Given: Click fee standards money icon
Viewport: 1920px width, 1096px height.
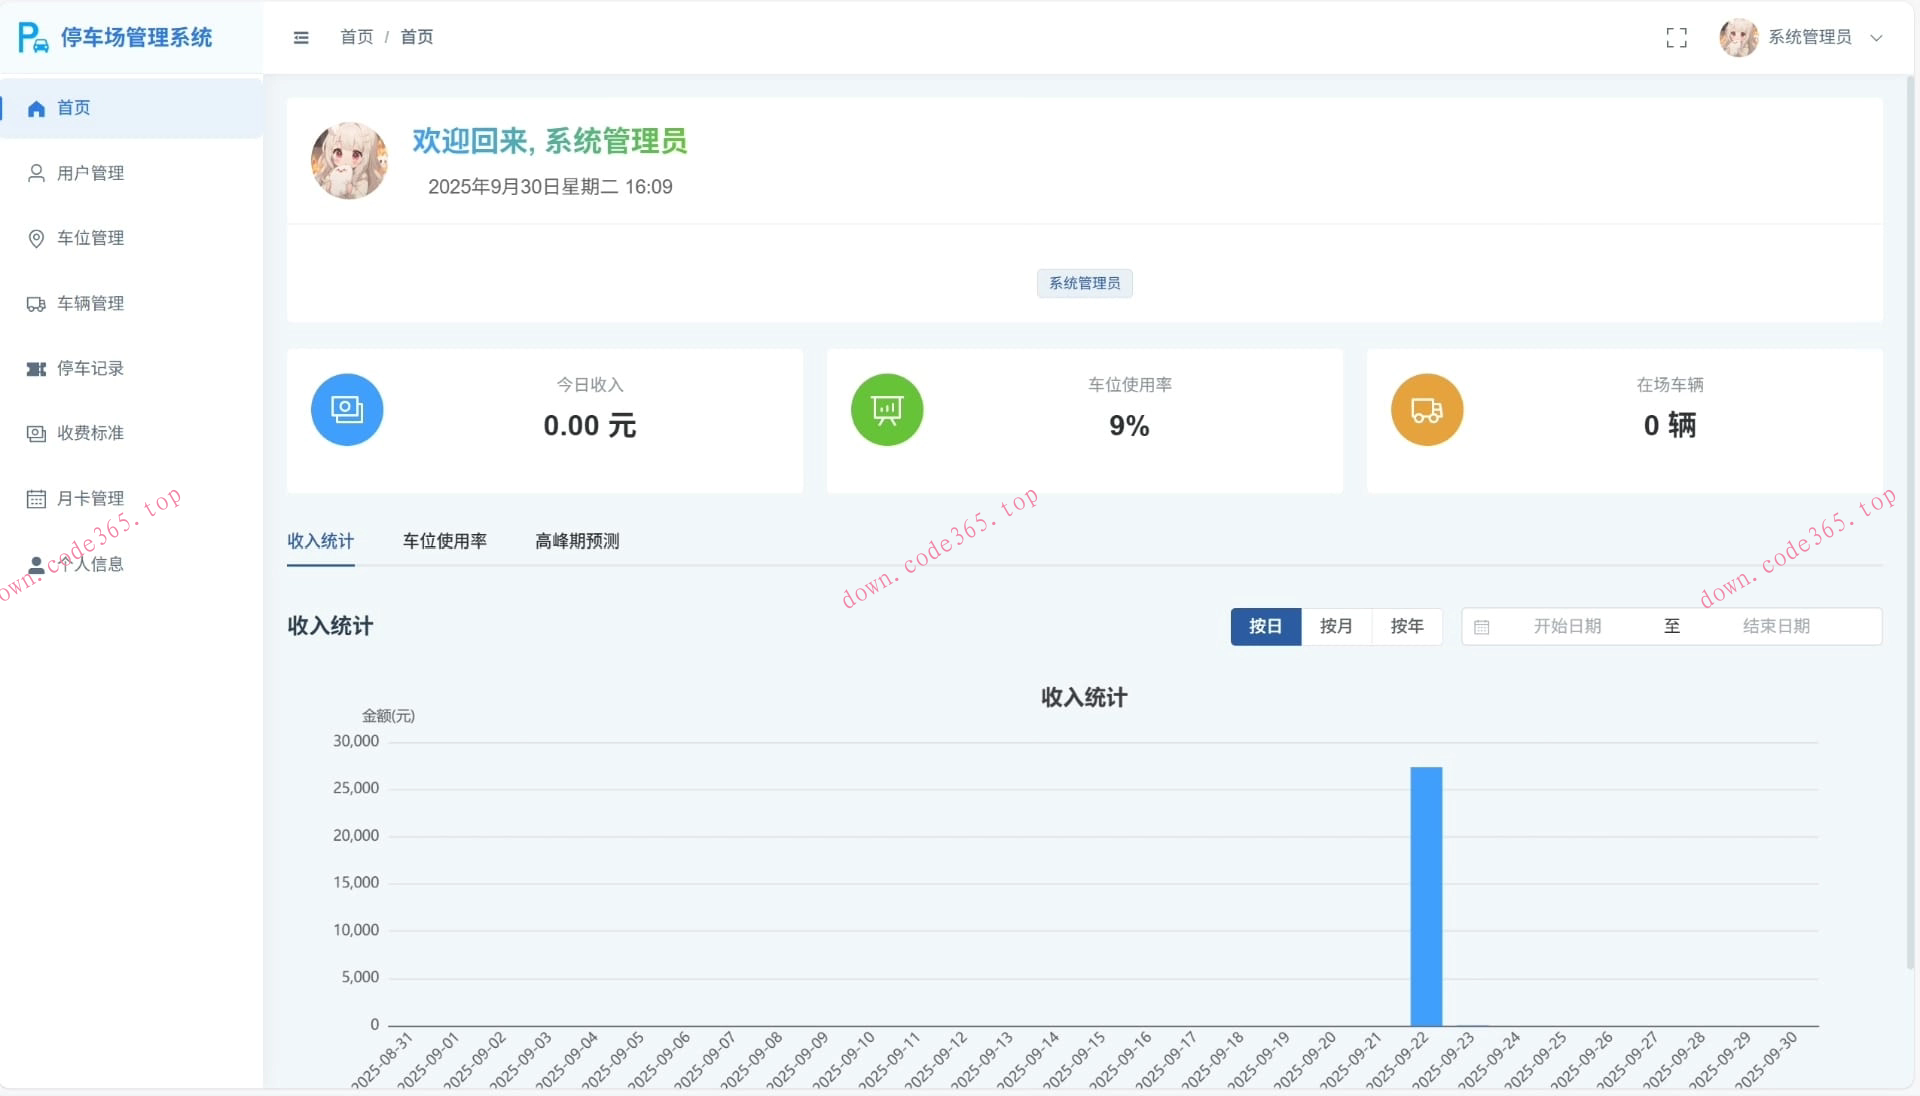Looking at the screenshot, I should (36, 434).
